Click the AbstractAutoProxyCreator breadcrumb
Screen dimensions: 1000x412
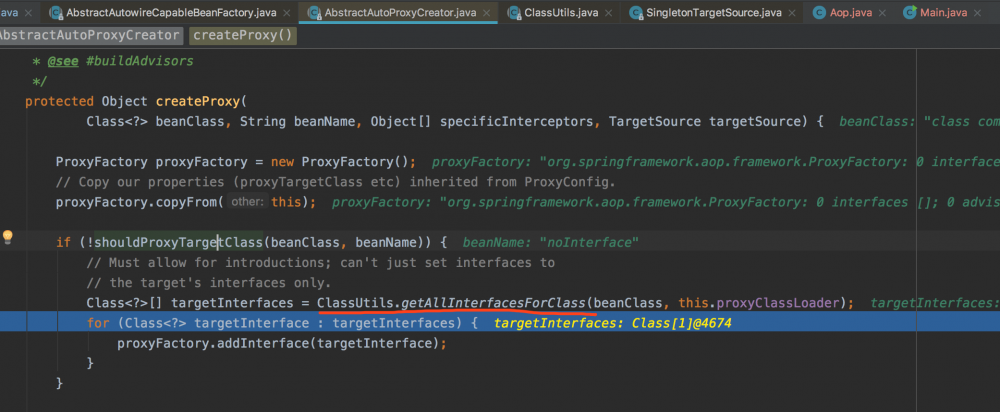[91, 36]
